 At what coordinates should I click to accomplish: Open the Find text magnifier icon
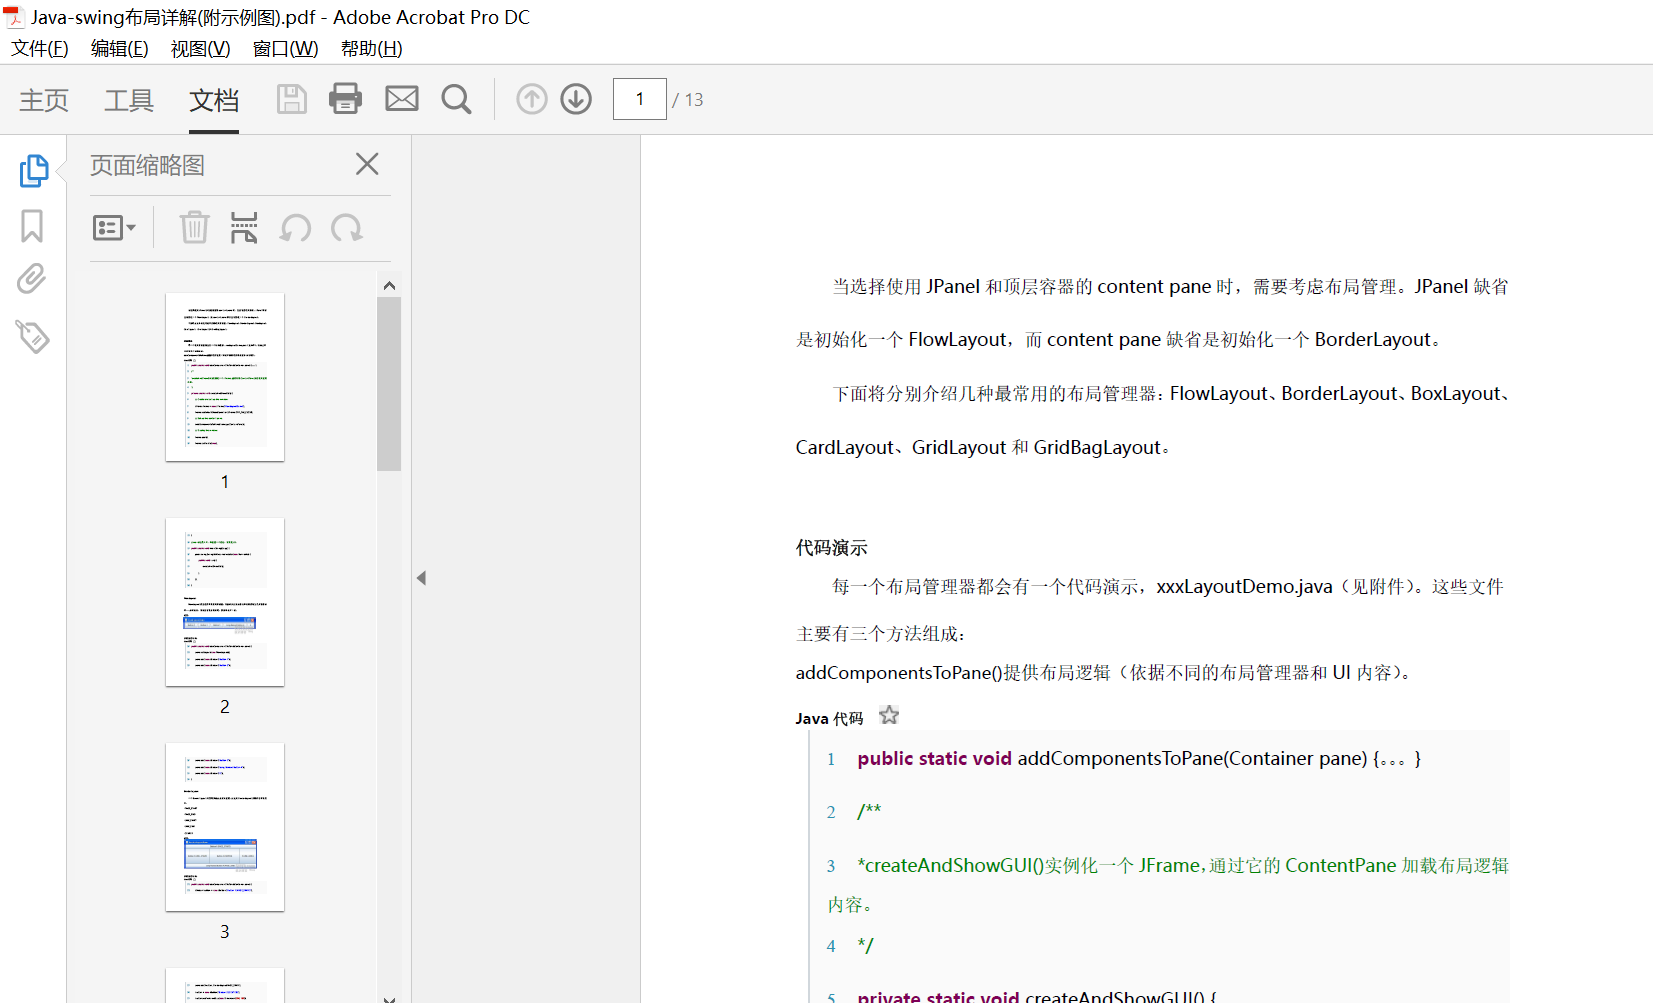point(456,99)
